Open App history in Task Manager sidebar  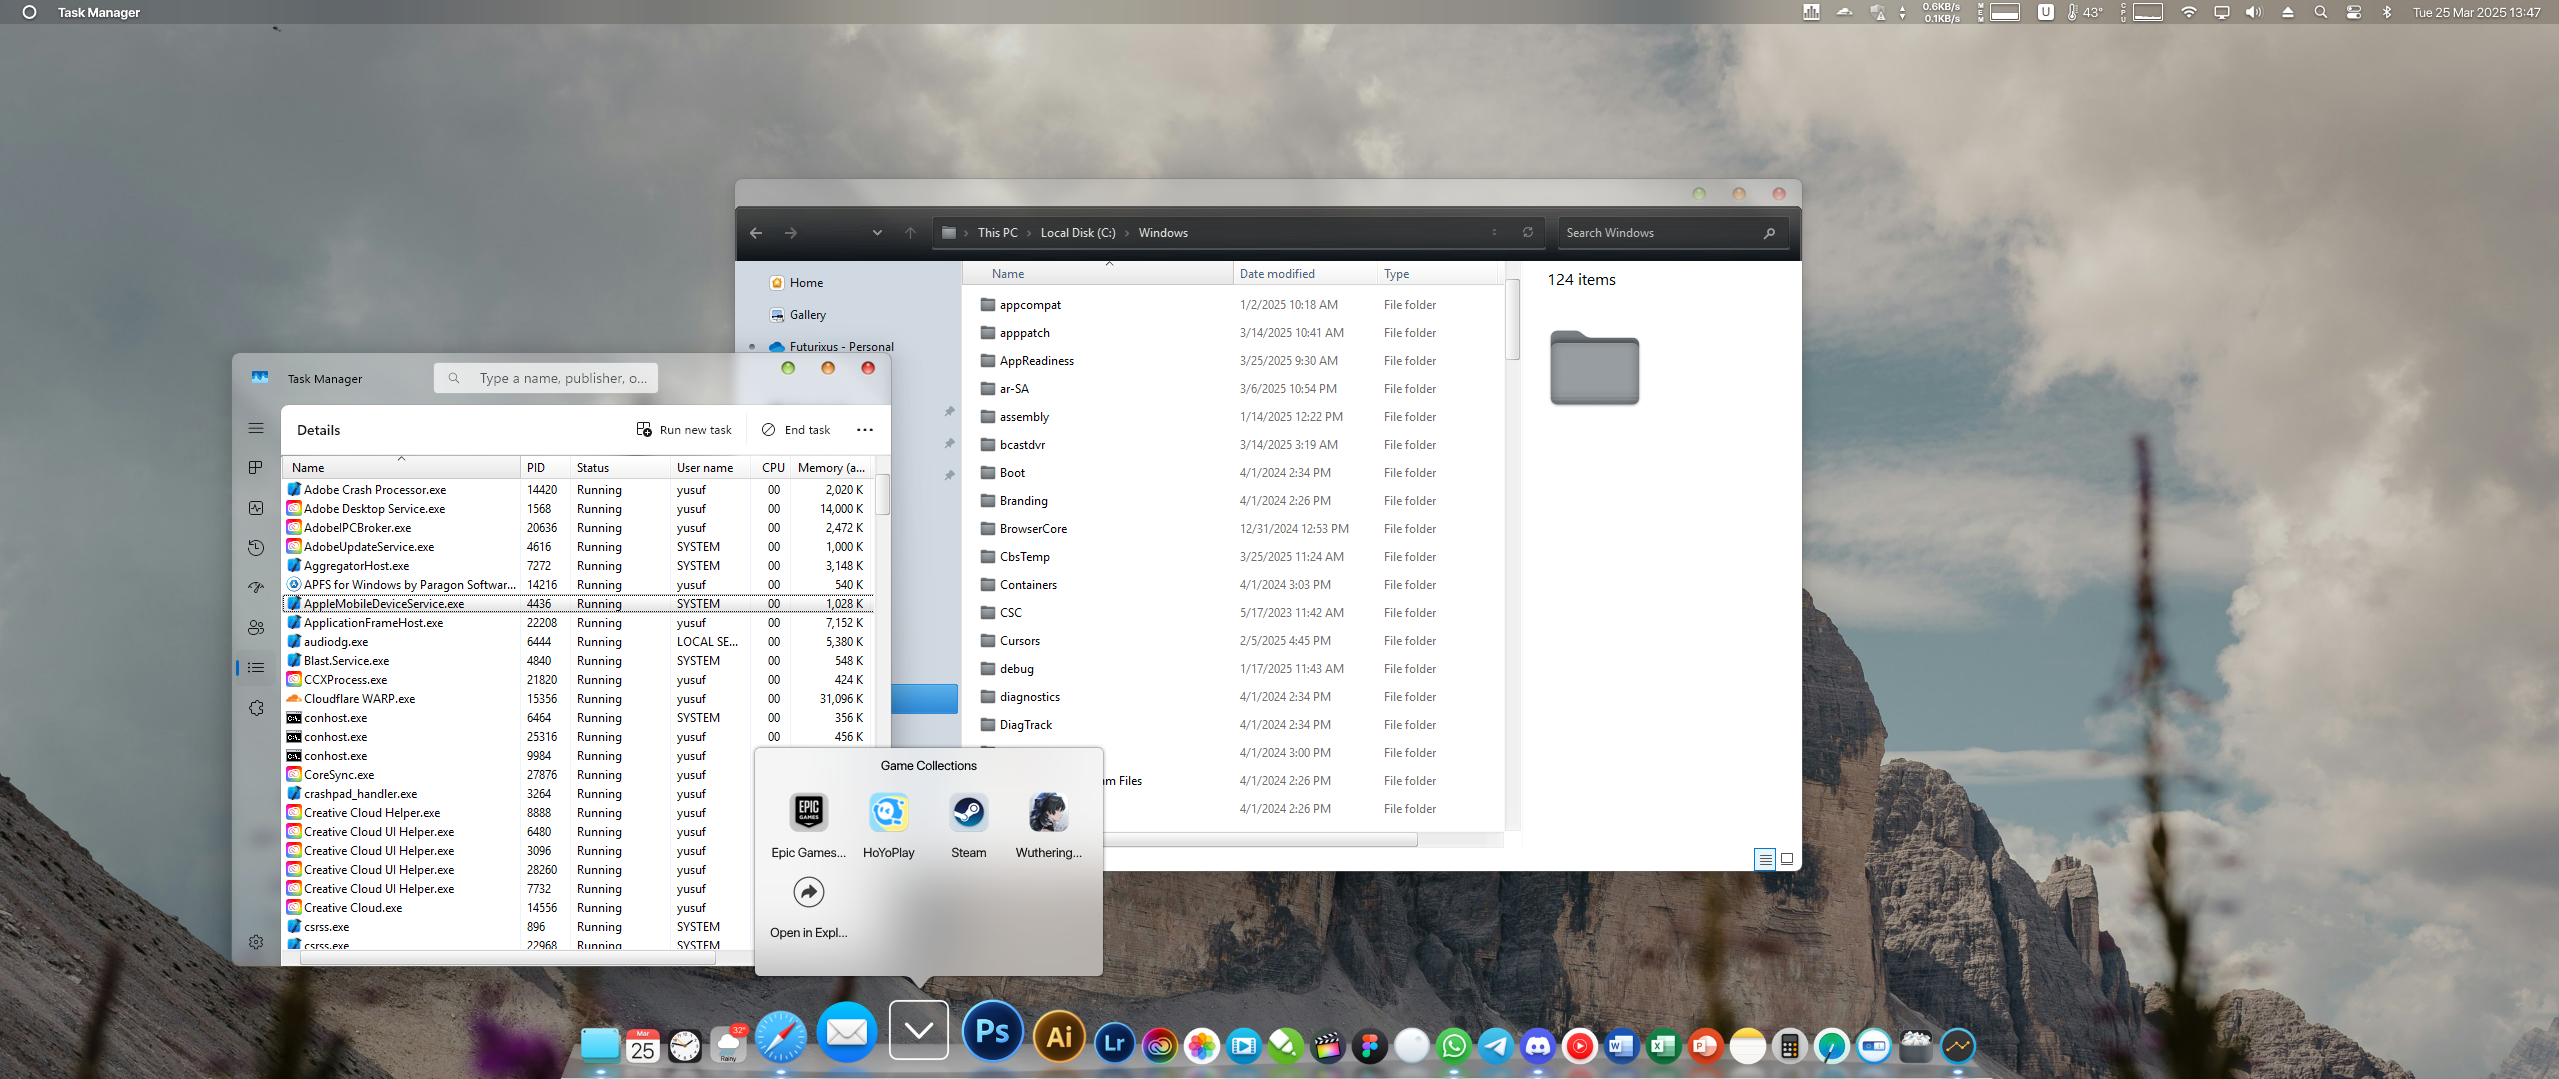(x=256, y=548)
